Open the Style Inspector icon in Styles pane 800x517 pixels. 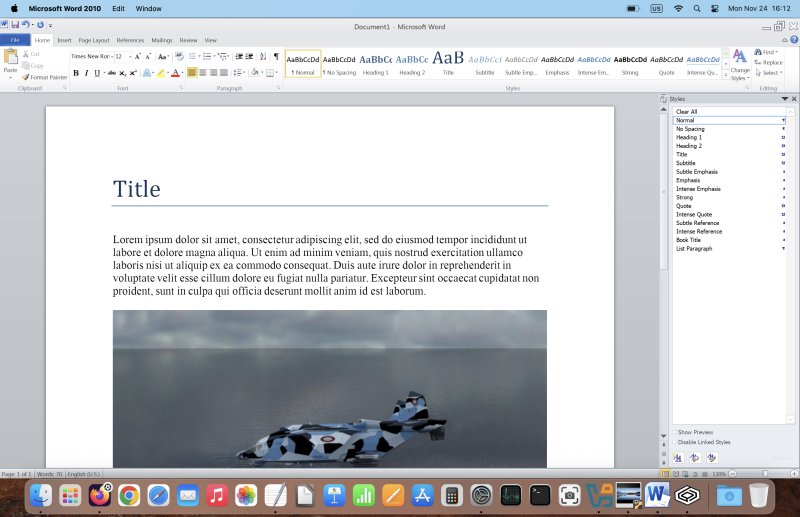[695, 457]
